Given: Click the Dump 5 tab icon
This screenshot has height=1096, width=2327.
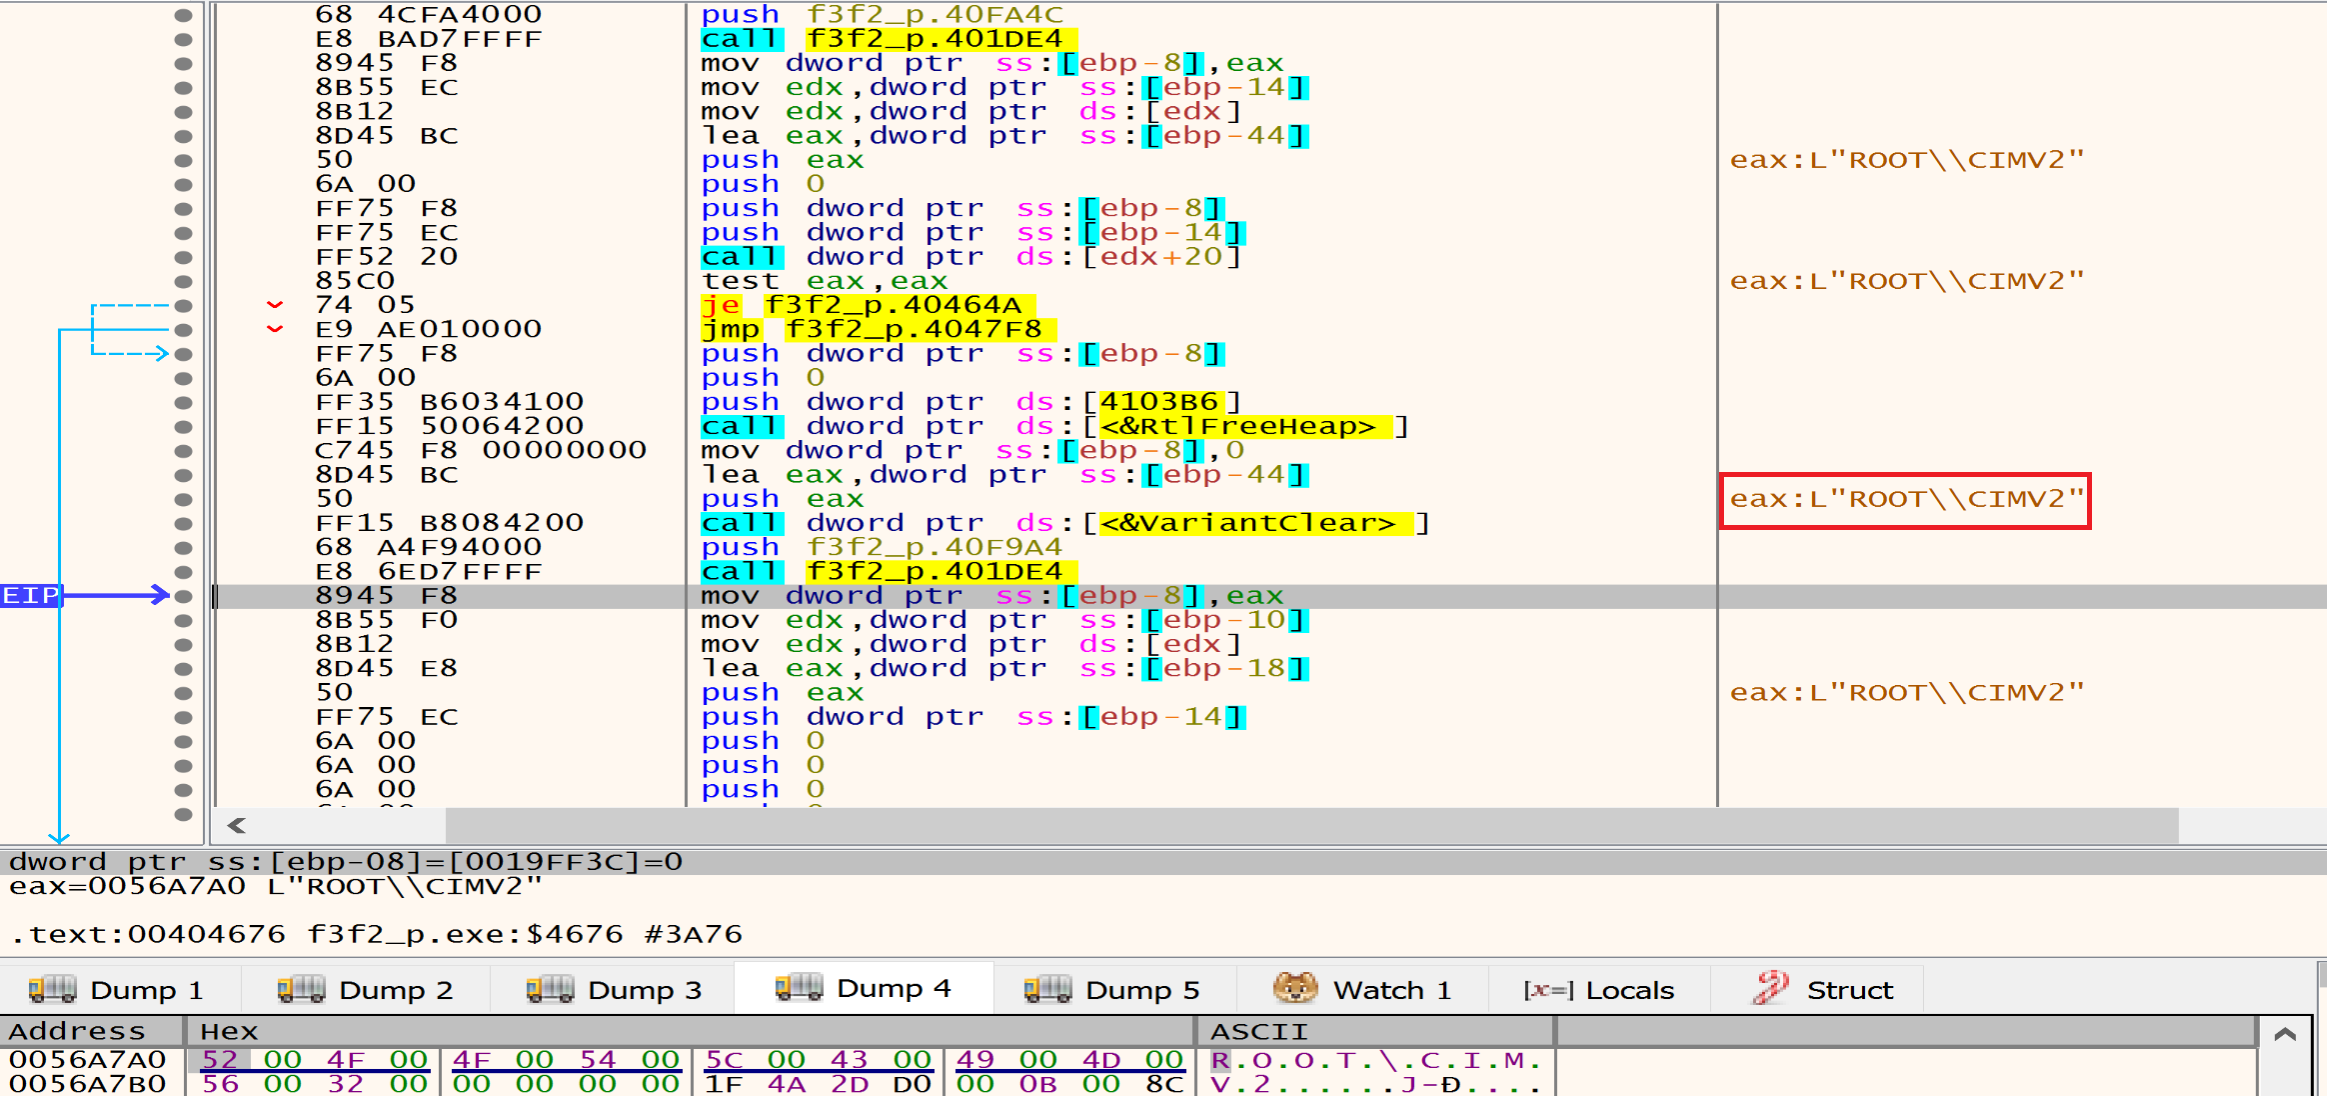Looking at the screenshot, I should pyautogui.click(x=1048, y=989).
